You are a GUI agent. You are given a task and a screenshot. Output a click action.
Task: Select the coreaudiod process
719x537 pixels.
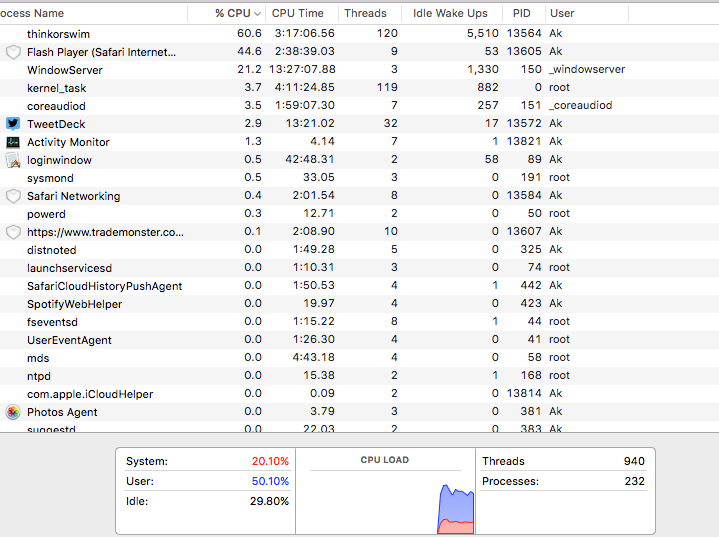(x=56, y=106)
